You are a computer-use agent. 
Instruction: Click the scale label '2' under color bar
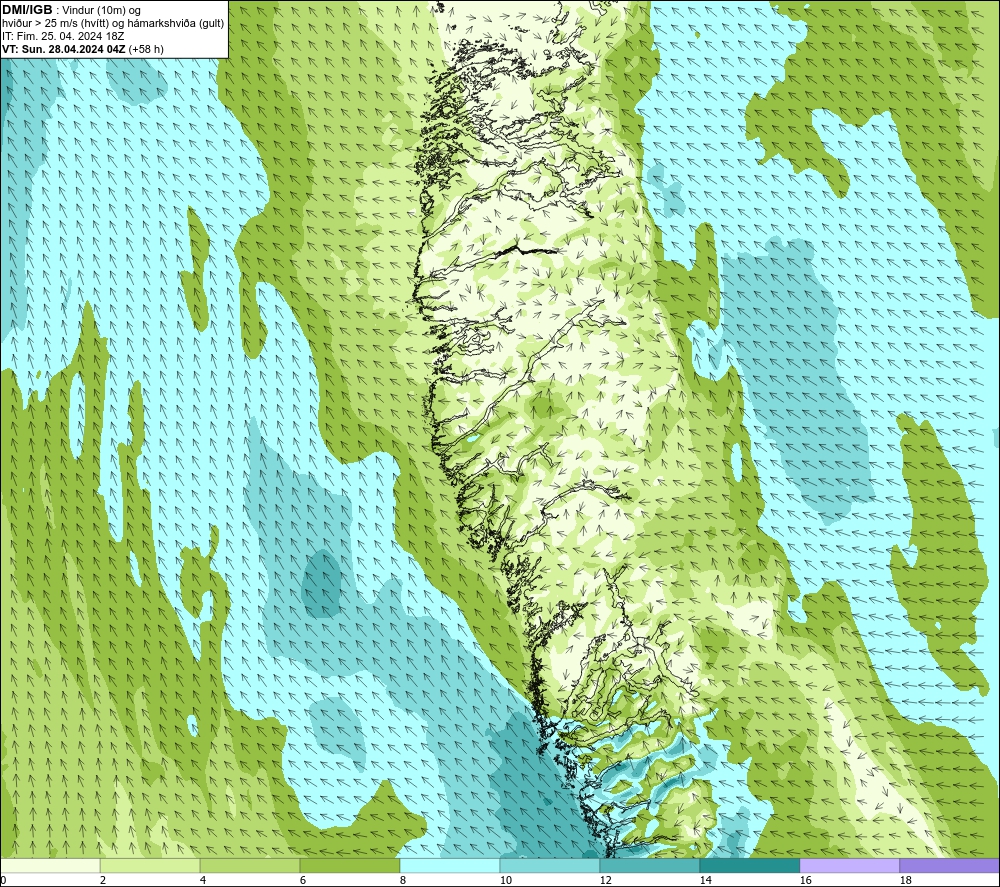click(x=103, y=880)
